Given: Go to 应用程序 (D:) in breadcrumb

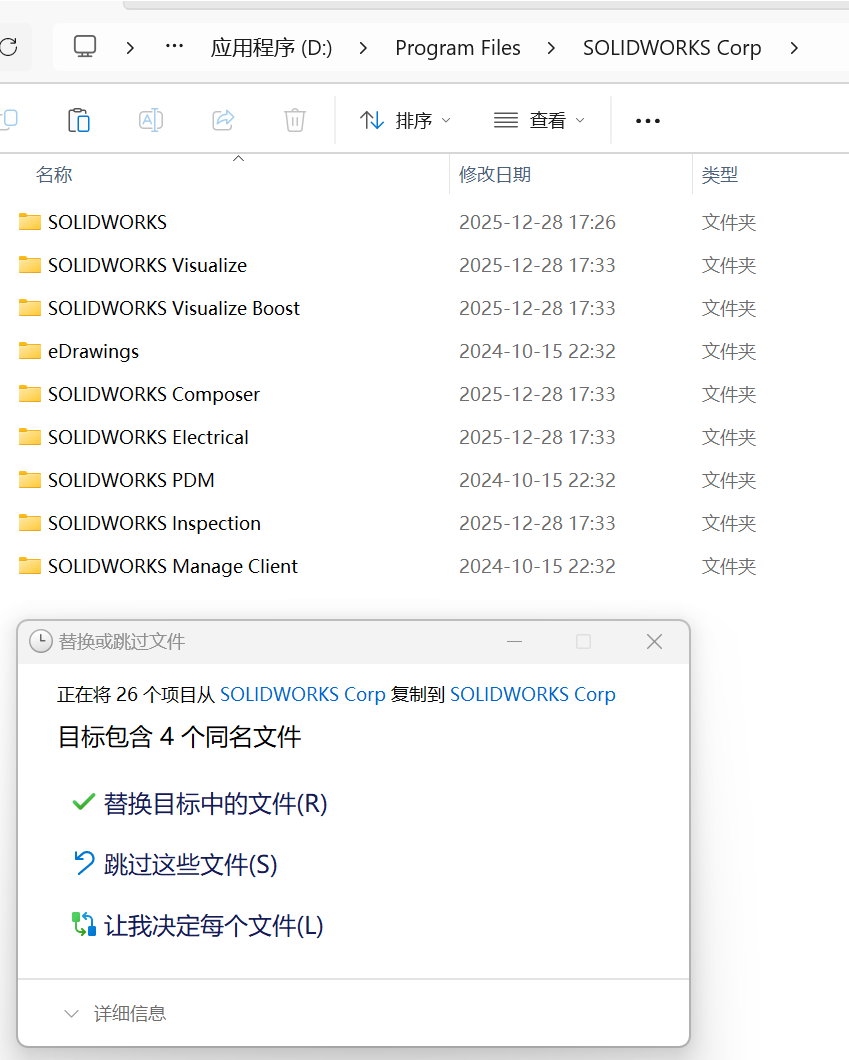Looking at the screenshot, I should pyautogui.click(x=271, y=47).
